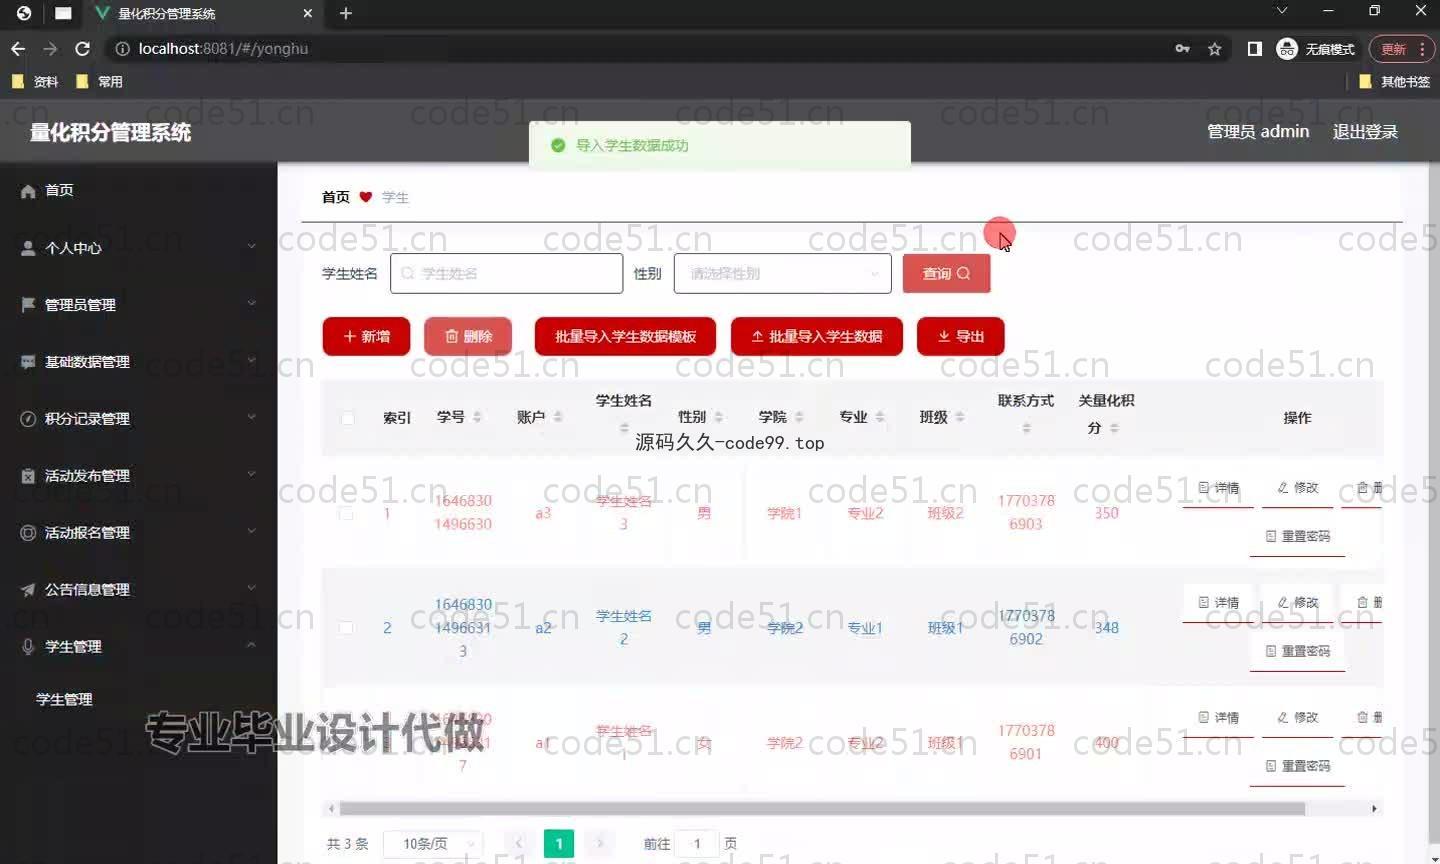Sort by the 学院 column arrows
This screenshot has height=864, width=1440.
pyautogui.click(x=799, y=417)
